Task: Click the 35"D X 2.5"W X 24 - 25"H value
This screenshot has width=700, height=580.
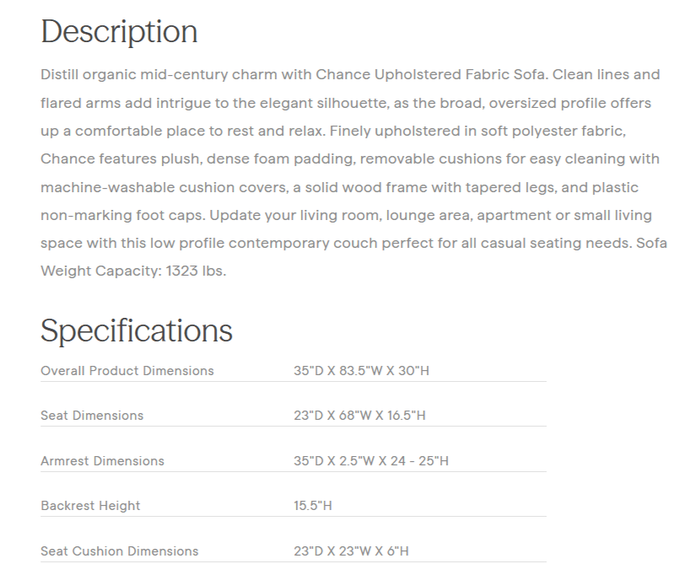Action: click(x=371, y=461)
